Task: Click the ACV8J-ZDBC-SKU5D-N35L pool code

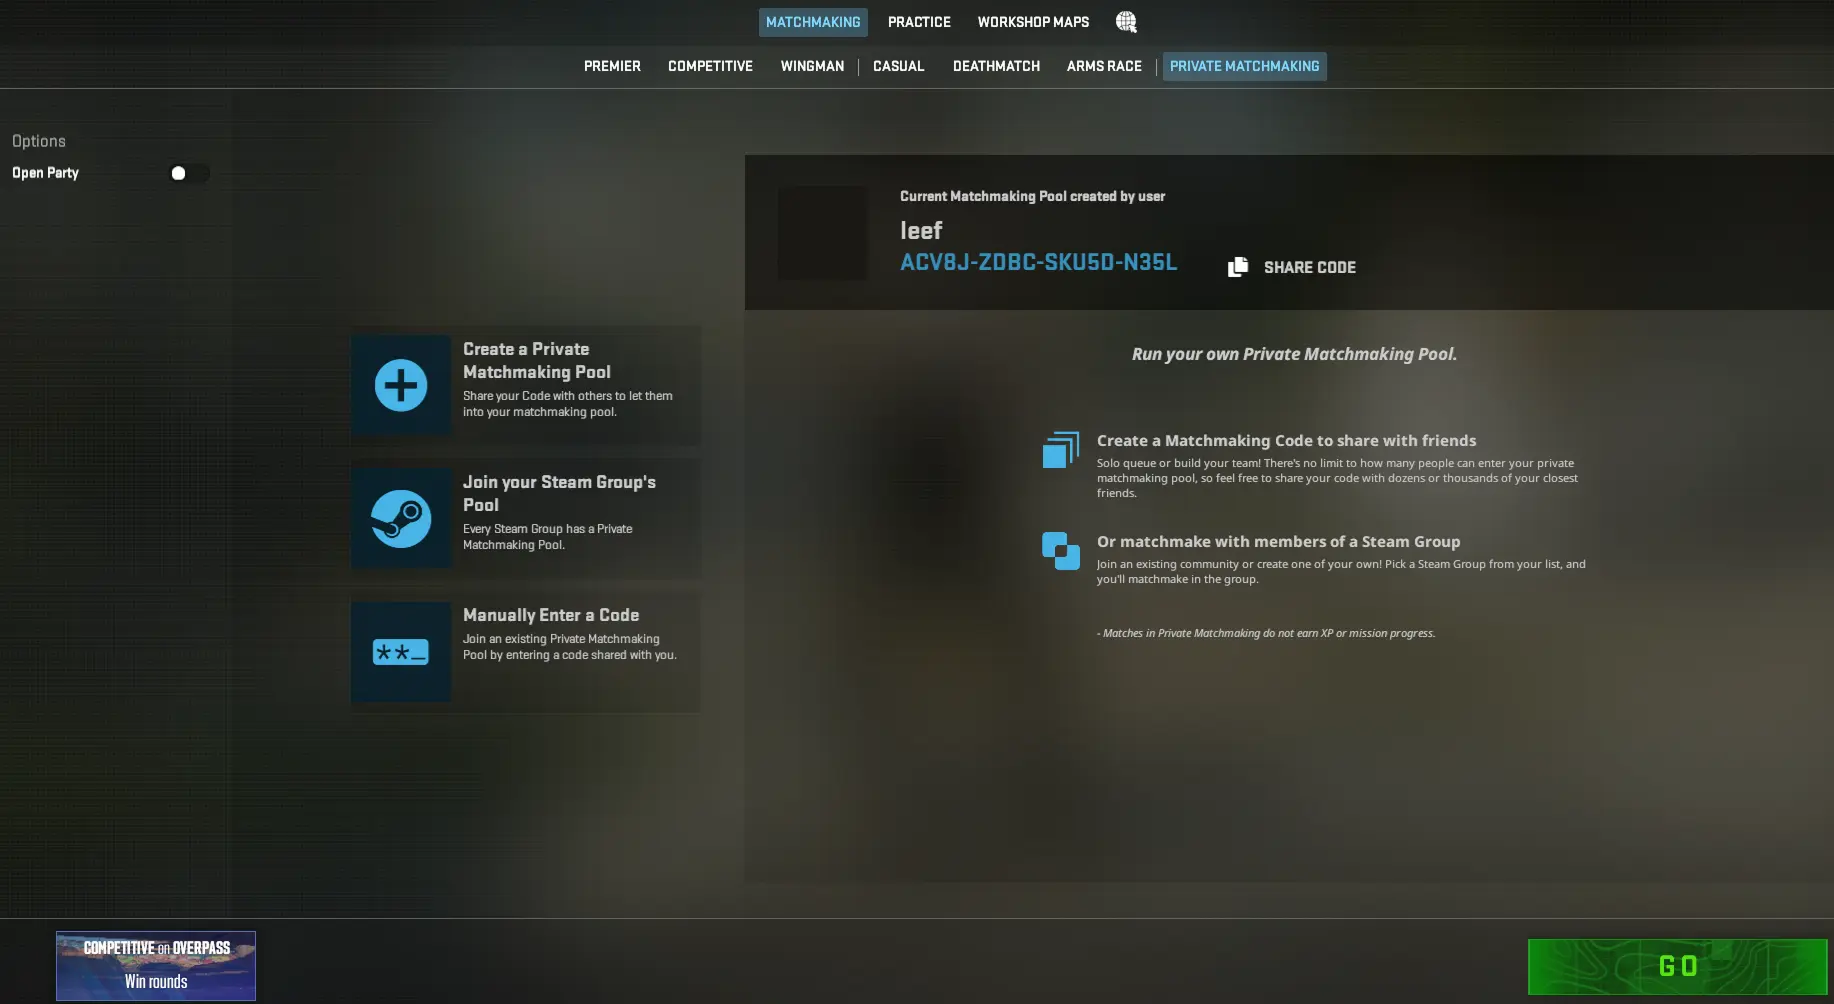Action: coord(1038,262)
